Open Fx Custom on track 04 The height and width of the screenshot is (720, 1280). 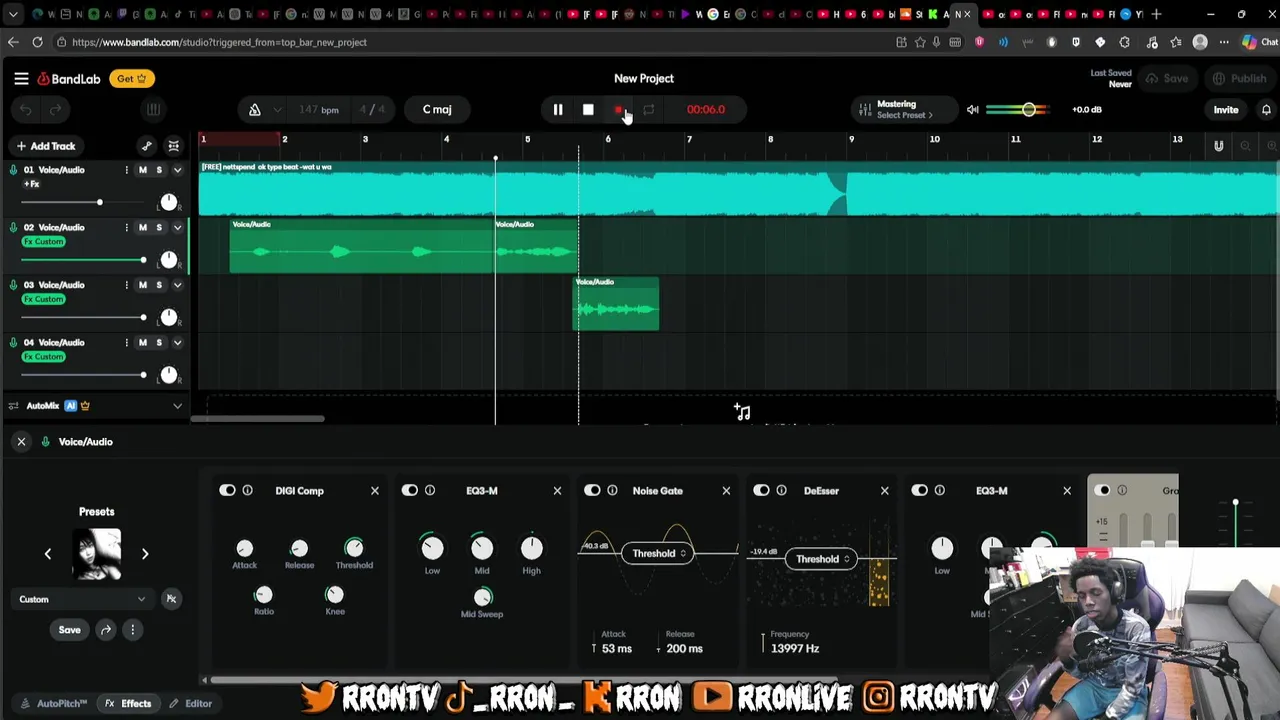click(x=43, y=357)
